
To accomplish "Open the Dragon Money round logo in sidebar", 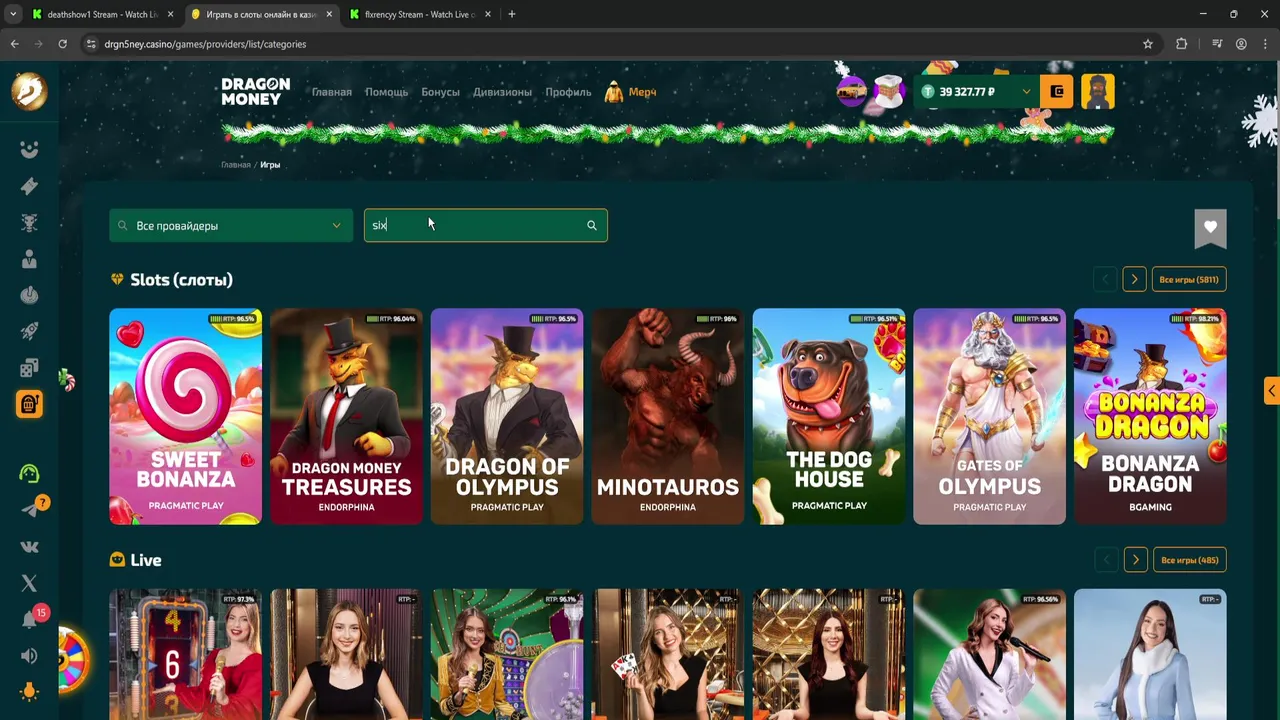I will coord(29,91).
